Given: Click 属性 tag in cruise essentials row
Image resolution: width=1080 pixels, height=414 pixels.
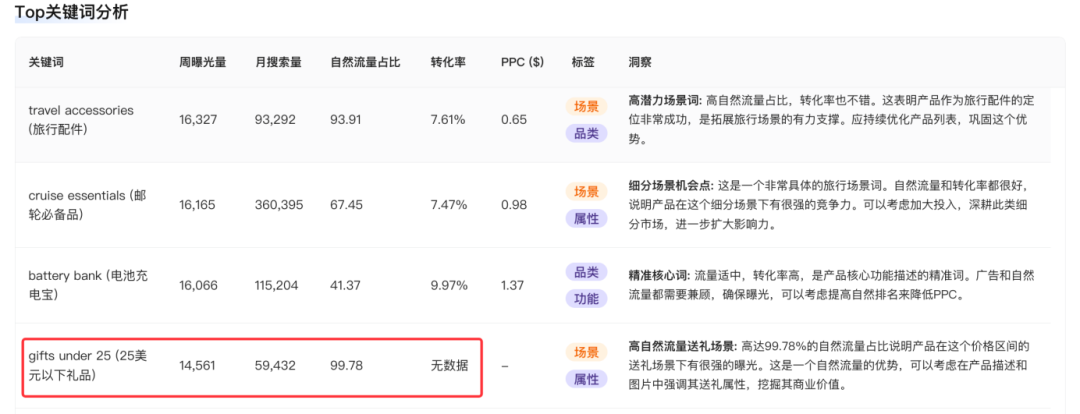Looking at the screenshot, I should point(587,219).
